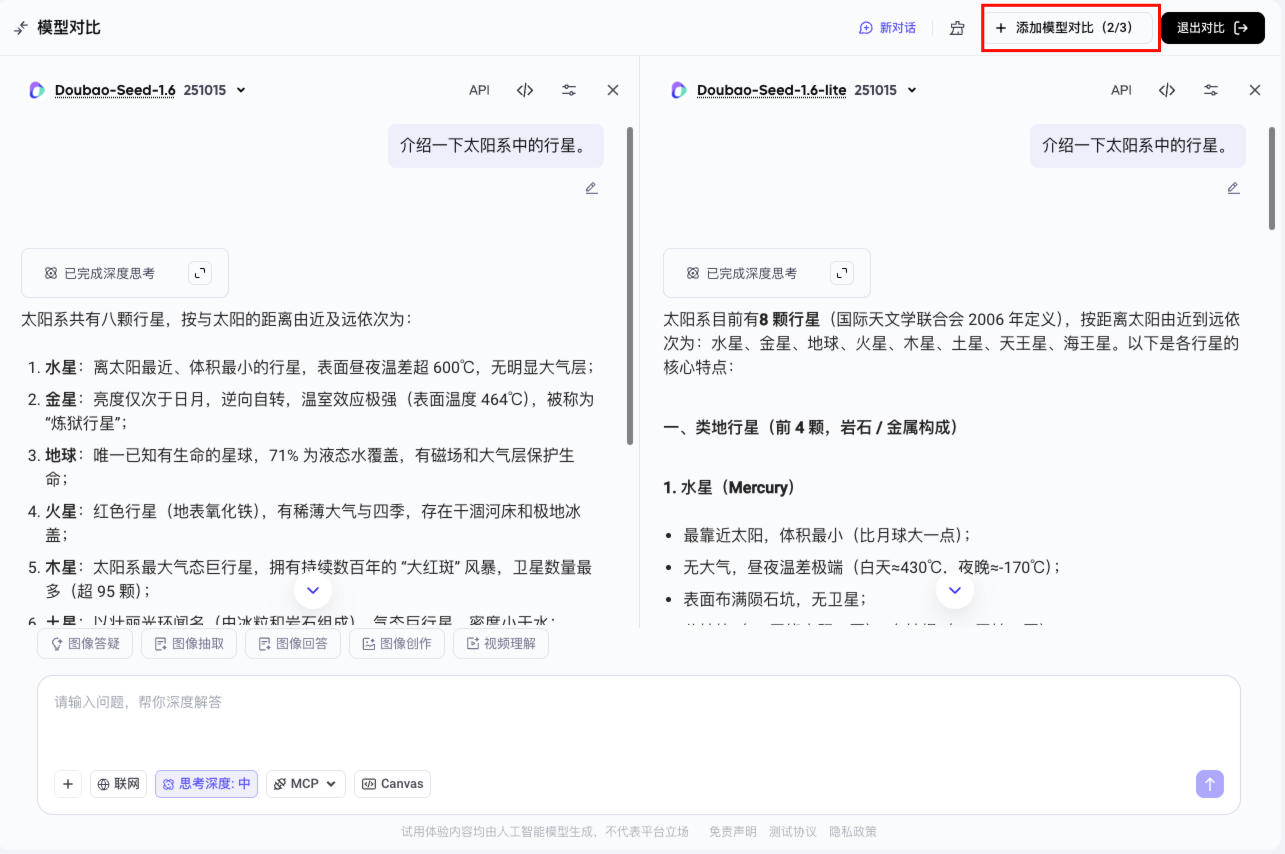Expand deep thinking details in right panel
Screen dimensions: 1285x854
pyautogui.click(x=842, y=273)
